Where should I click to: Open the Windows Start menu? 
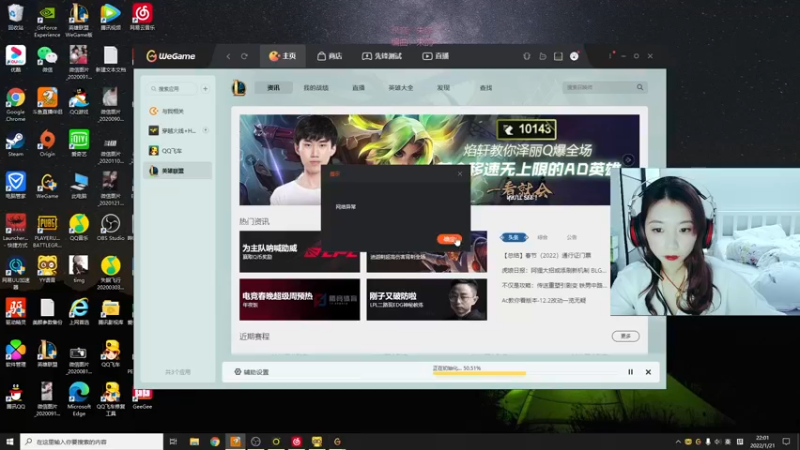(x=9, y=441)
